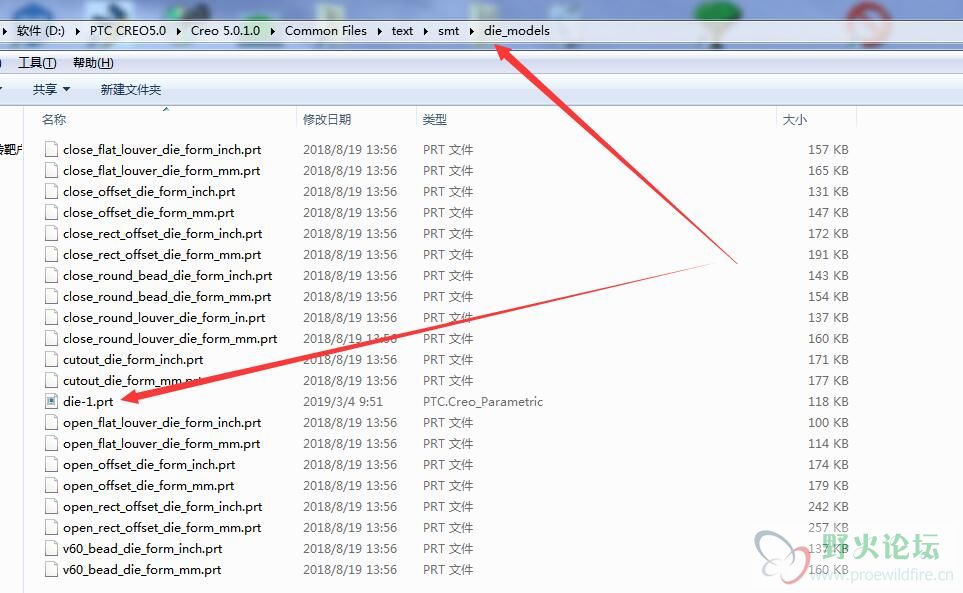Expand the arrow after Creo 5.0.1.0 breadcrumb

273,31
